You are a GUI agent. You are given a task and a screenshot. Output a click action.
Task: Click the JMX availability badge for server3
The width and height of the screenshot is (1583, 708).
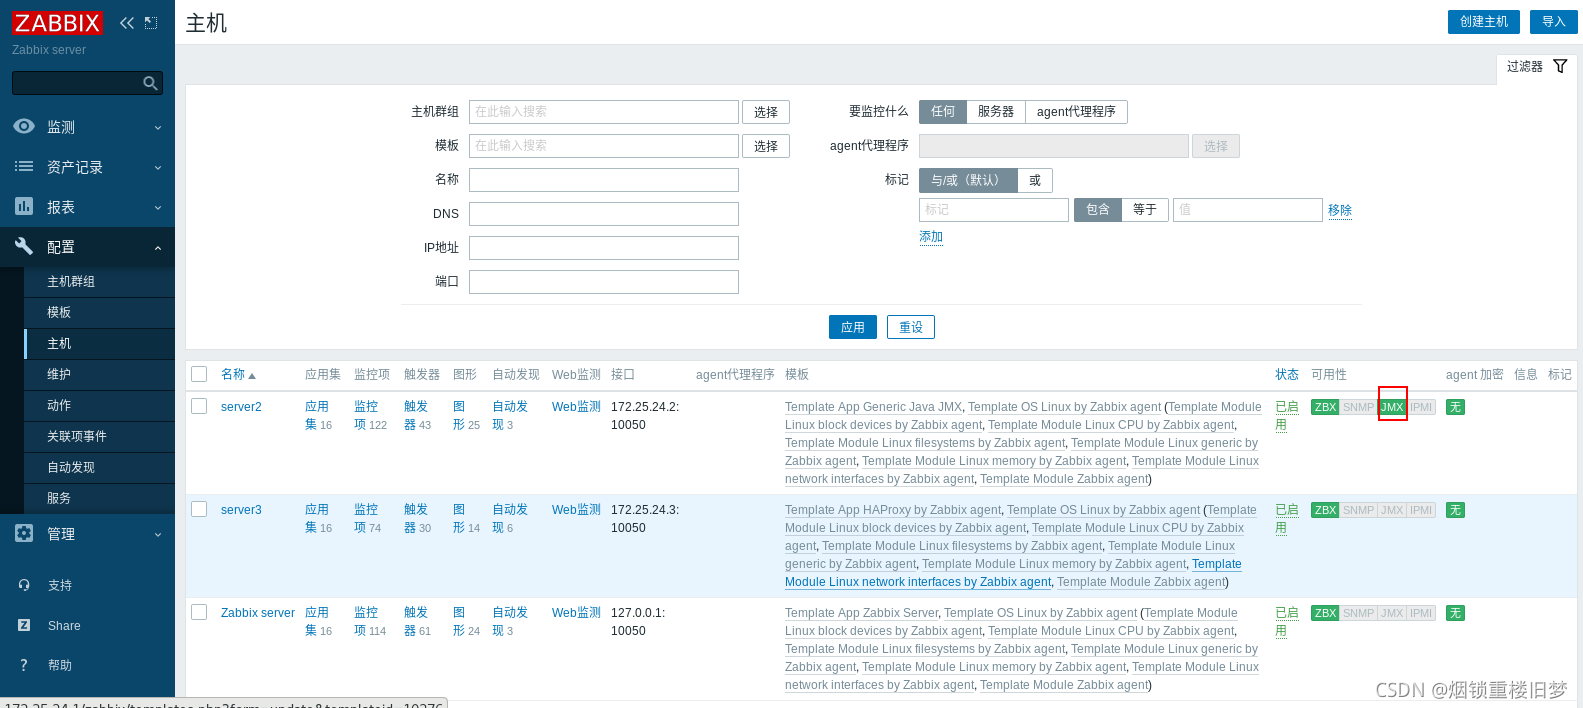[x=1392, y=510]
